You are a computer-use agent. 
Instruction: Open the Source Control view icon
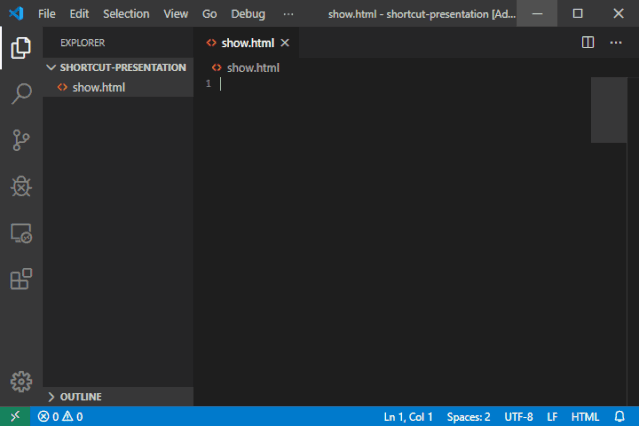coord(21,140)
